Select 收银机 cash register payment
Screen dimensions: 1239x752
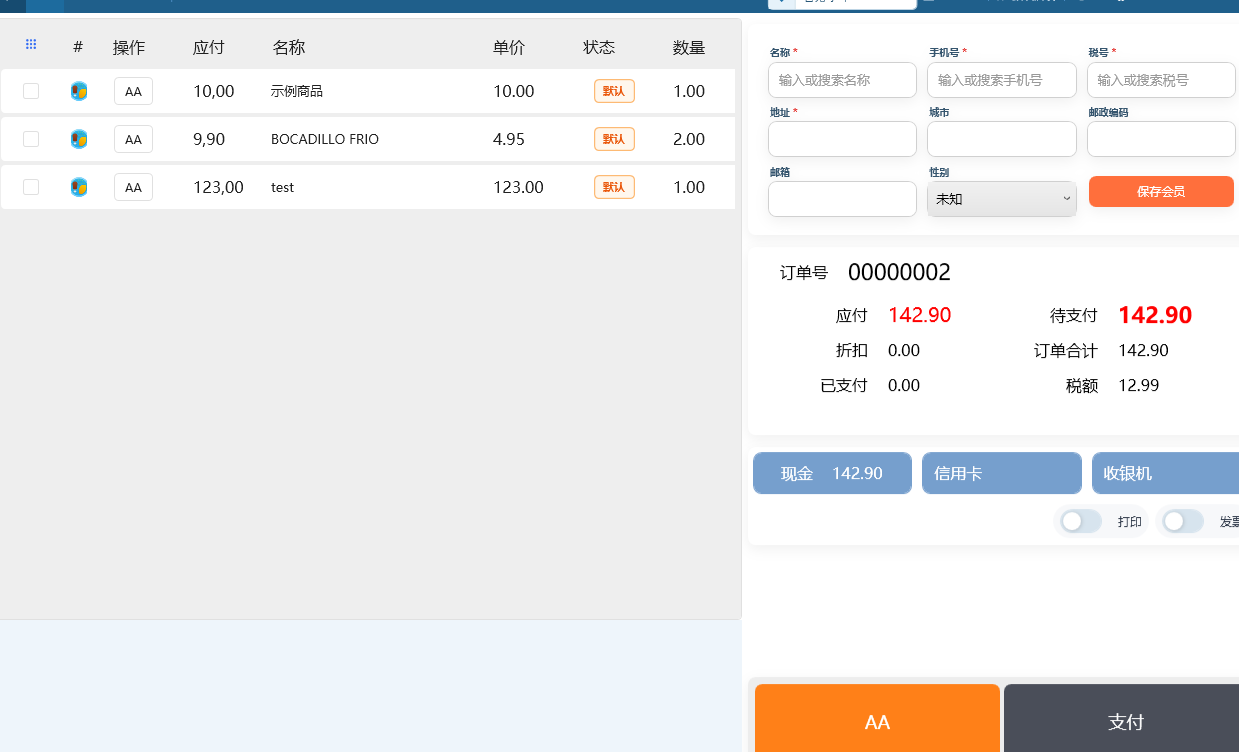point(1165,473)
